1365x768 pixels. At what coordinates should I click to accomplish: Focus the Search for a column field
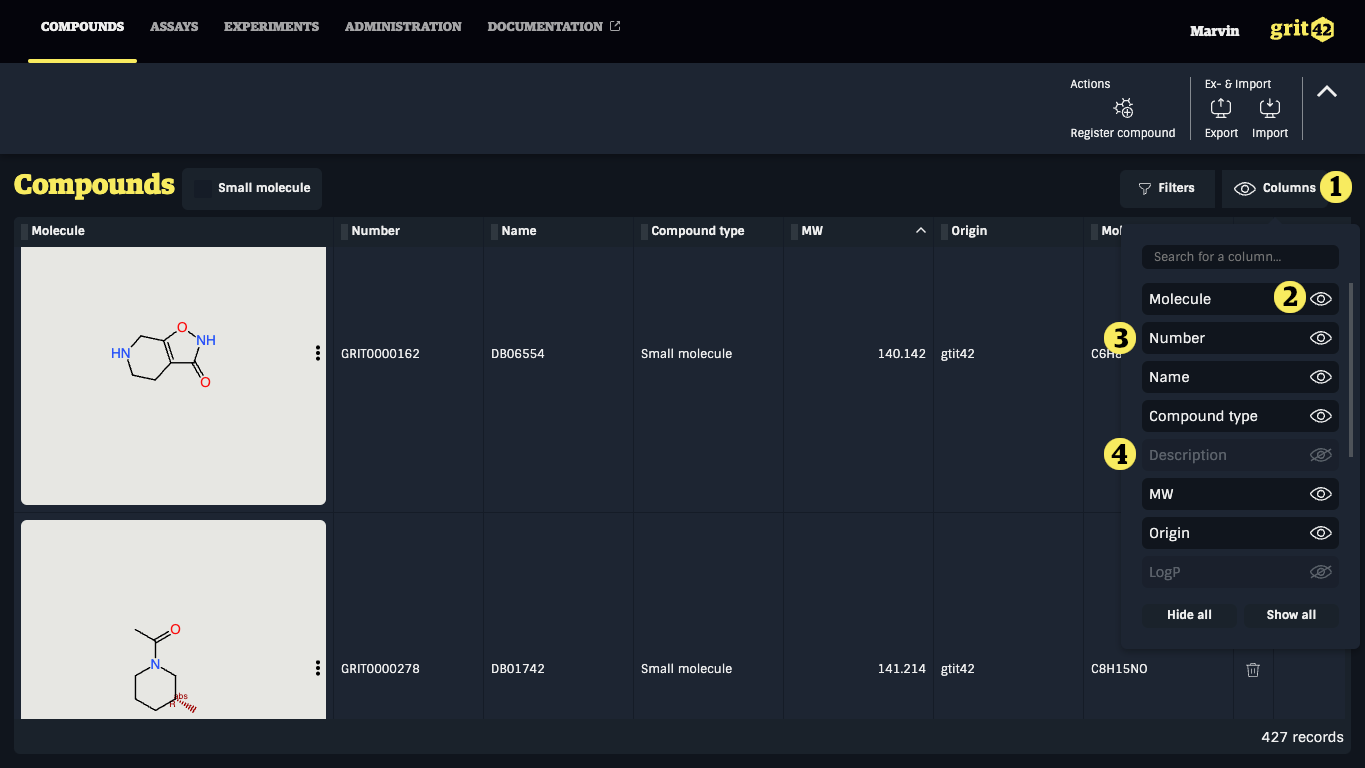1240,257
